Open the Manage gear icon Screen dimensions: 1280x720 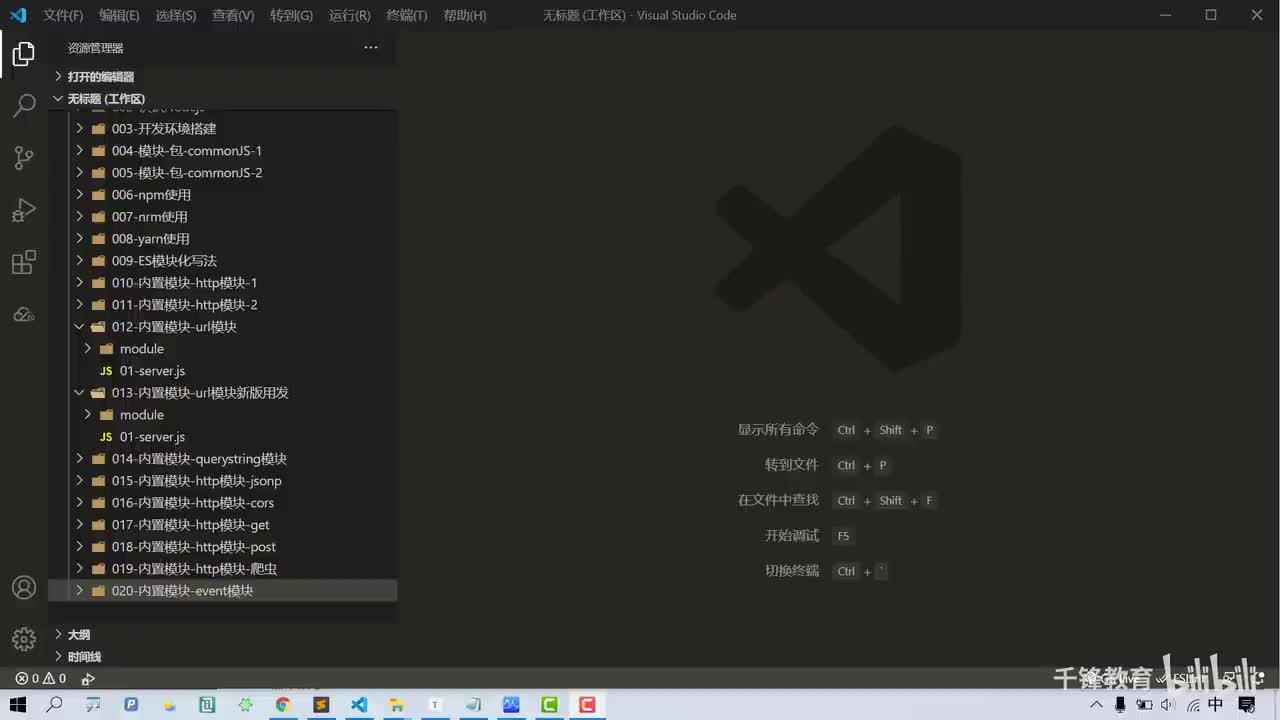[x=23, y=639]
